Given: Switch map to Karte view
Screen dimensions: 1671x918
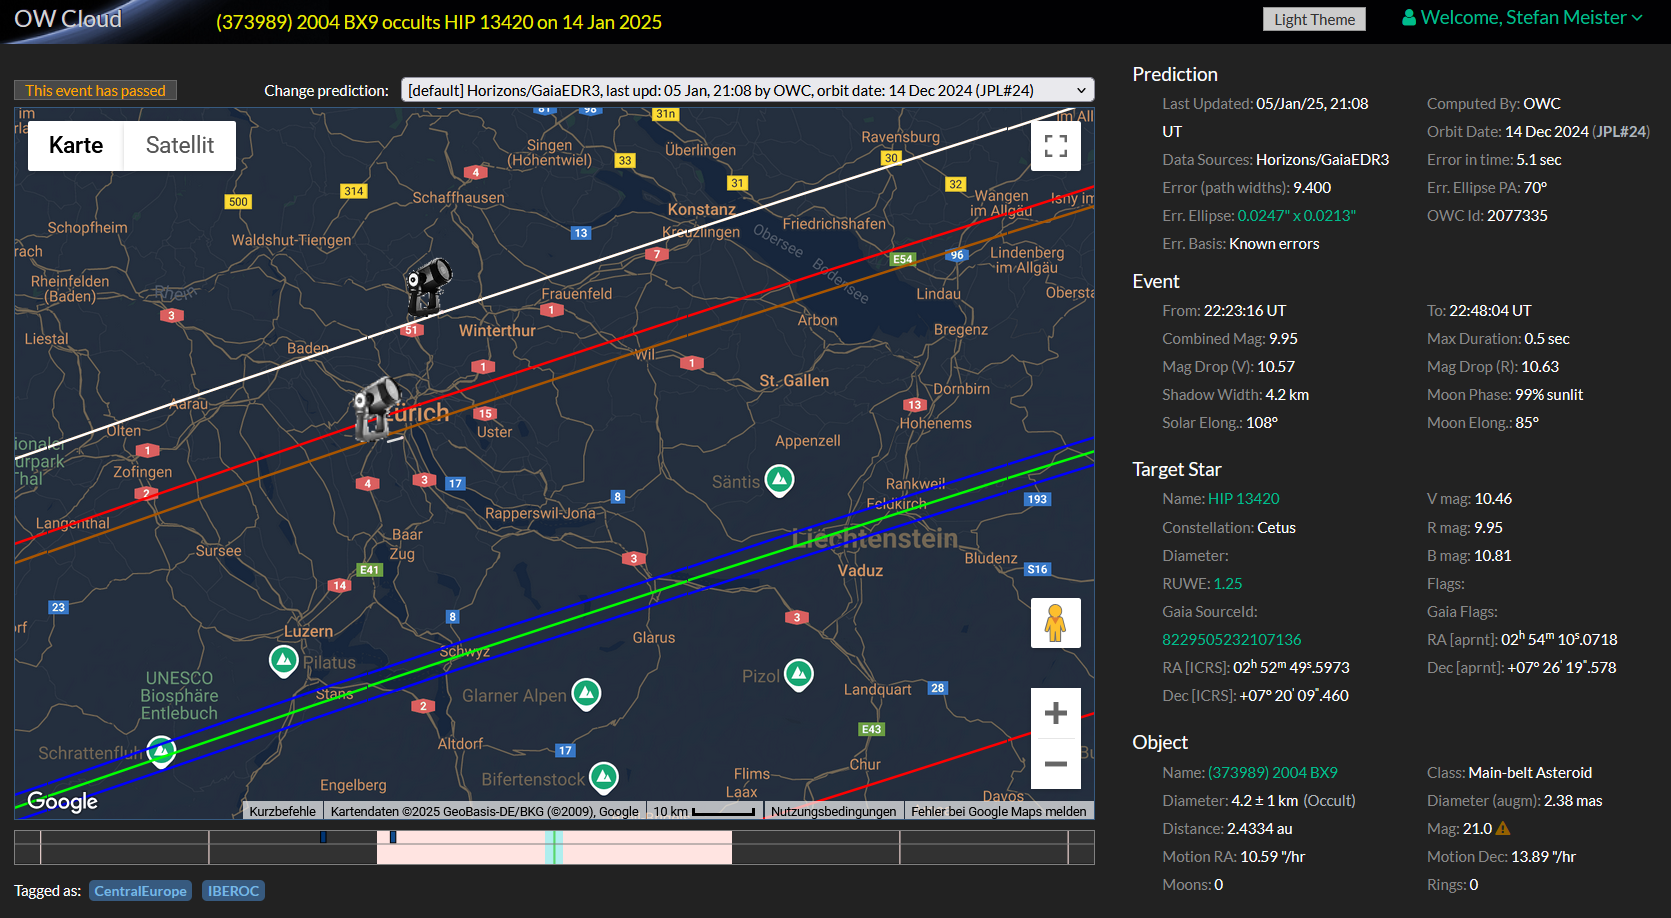Looking at the screenshot, I should click(76, 146).
